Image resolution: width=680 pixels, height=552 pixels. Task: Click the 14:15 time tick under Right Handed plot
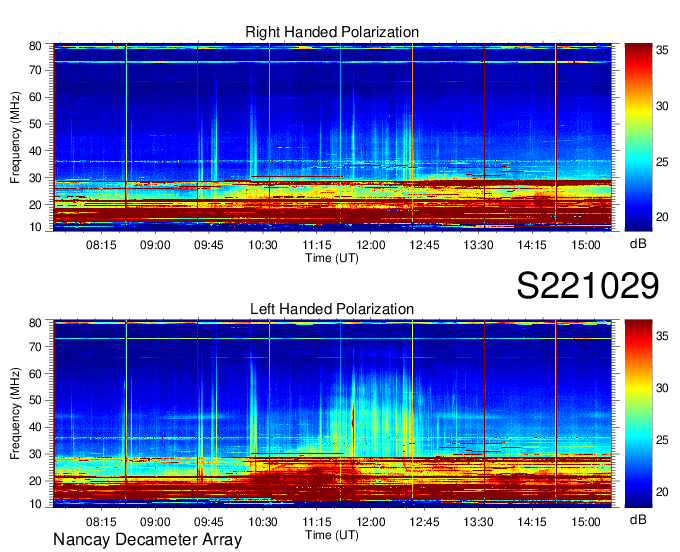532,245
